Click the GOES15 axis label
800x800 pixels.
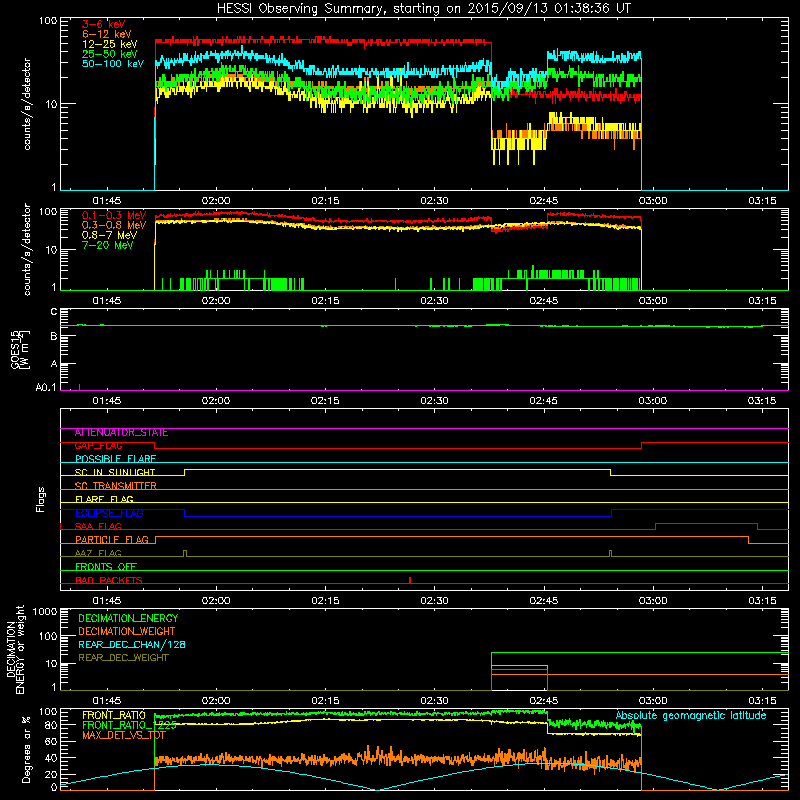(16, 349)
